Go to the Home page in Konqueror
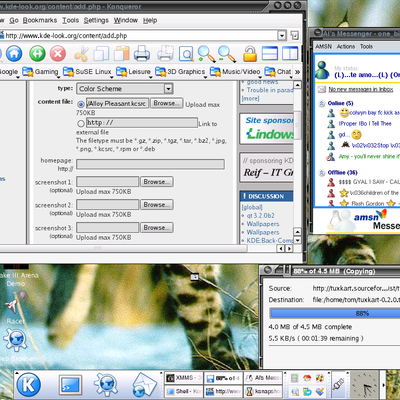This screenshot has width=400, height=400. pos(14,53)
